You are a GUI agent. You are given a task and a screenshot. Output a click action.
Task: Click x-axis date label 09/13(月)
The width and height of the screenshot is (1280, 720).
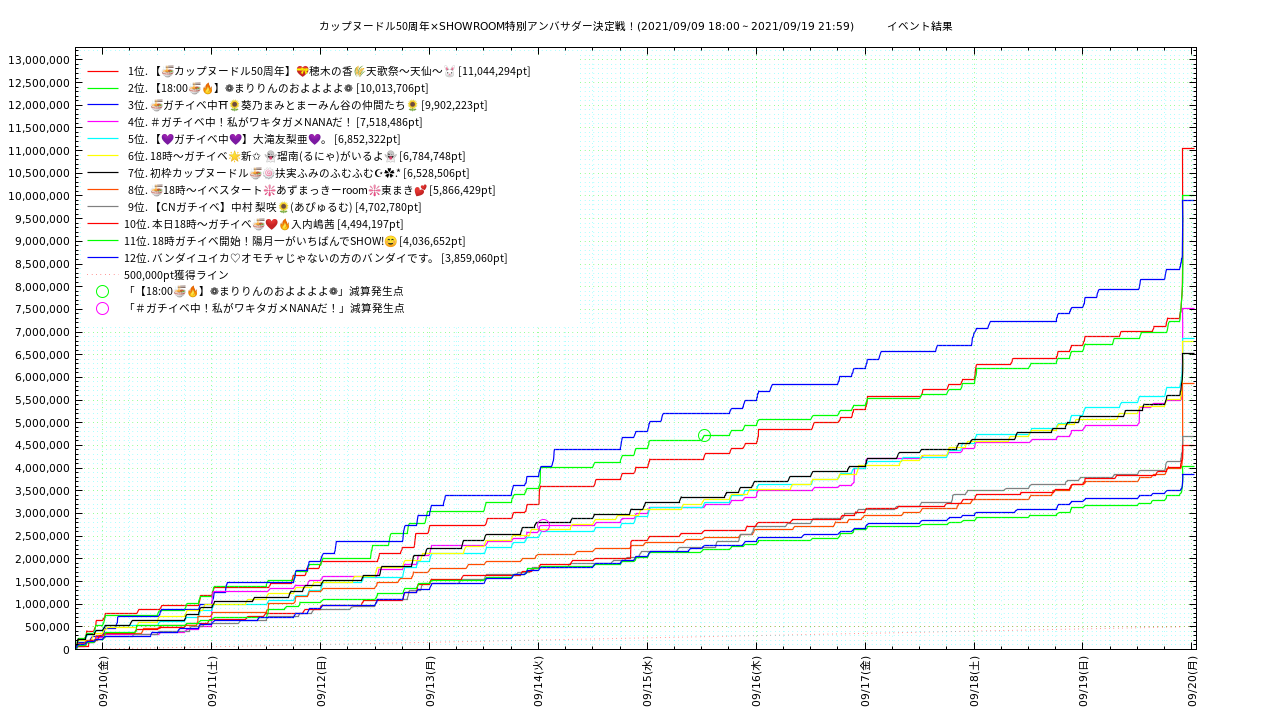coord(430,682)
